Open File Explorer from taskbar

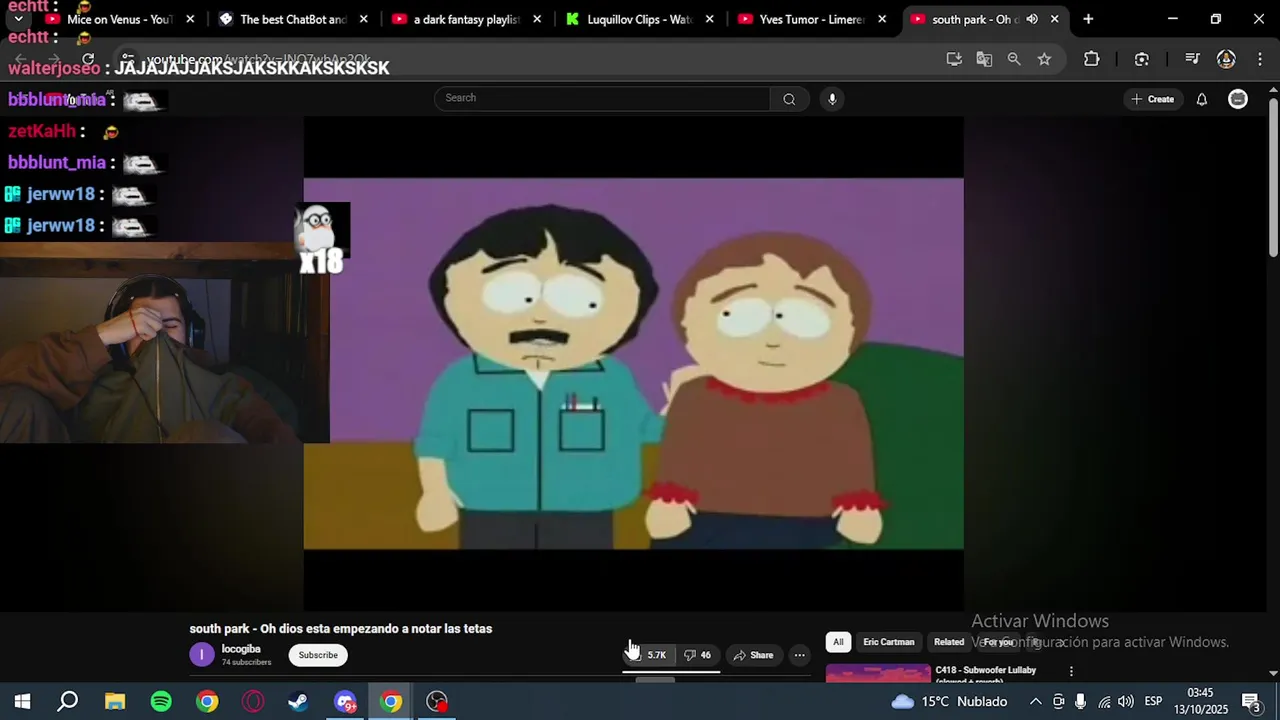(115, 702)
